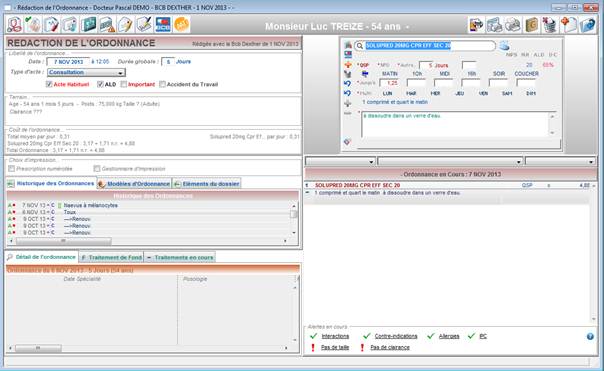Viewport: 604px width, 371px height.
Task: Open the BCB drug database icon
Action: (x=163, y=25)
